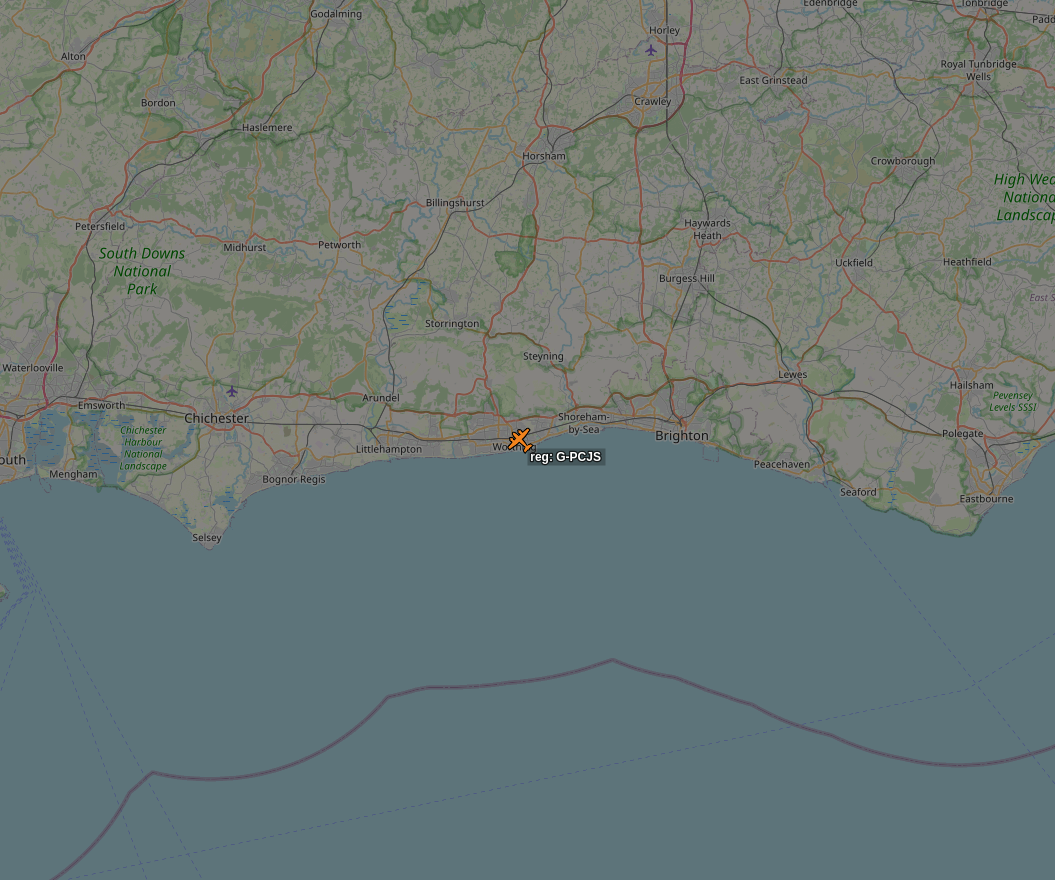Click the Pevensey Levels SSSI label
Screen dimensions: 1055x880
pyautogui.click(x=1013, y=401)
